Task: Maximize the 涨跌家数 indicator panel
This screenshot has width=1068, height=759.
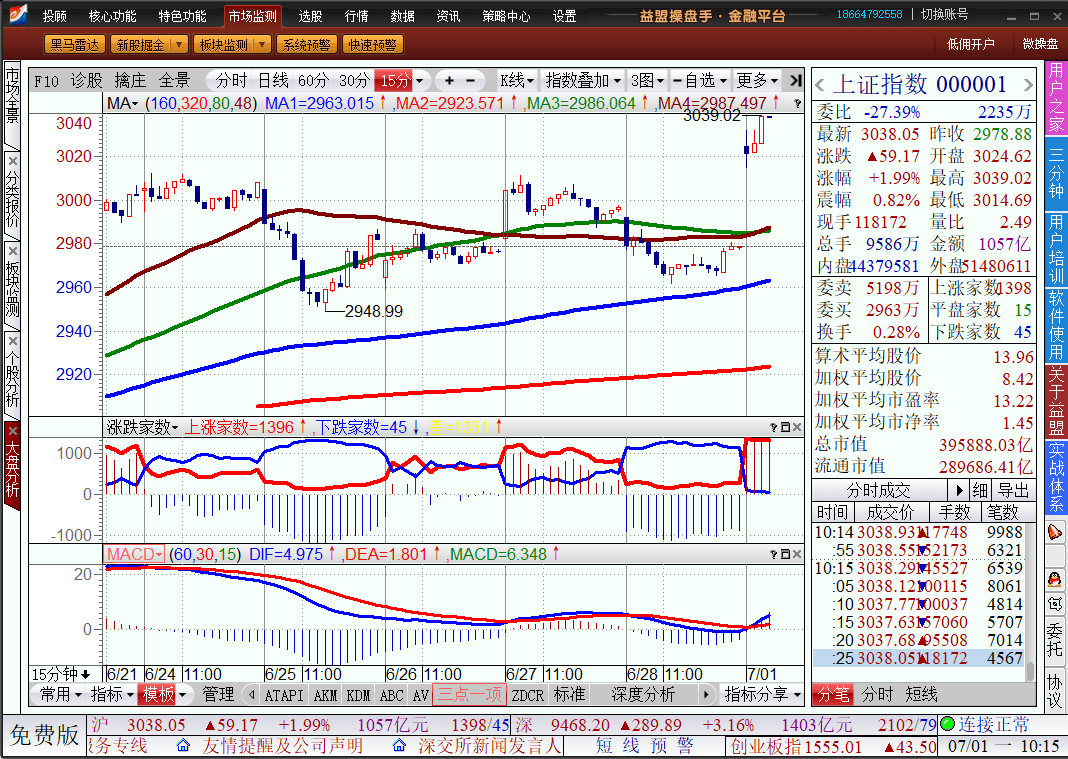Action: (x=785, y=427)
